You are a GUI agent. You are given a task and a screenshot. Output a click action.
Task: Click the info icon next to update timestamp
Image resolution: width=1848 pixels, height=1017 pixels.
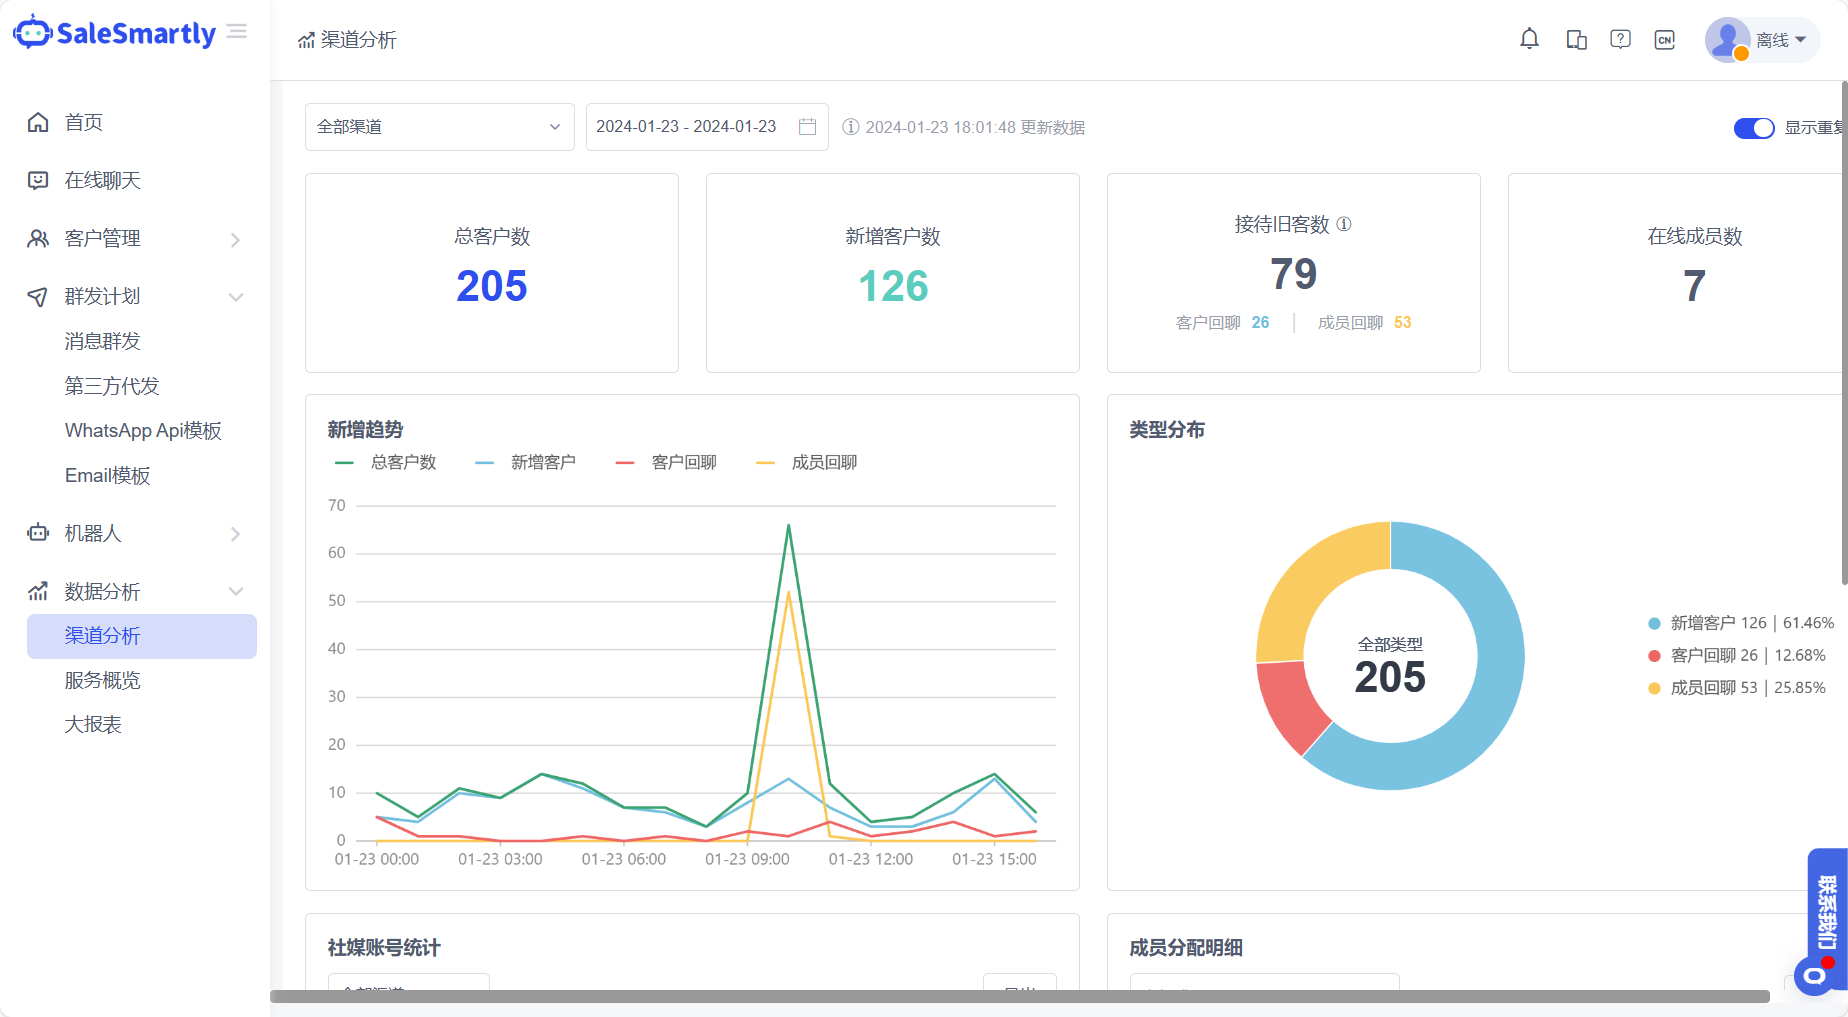(850, 127)
